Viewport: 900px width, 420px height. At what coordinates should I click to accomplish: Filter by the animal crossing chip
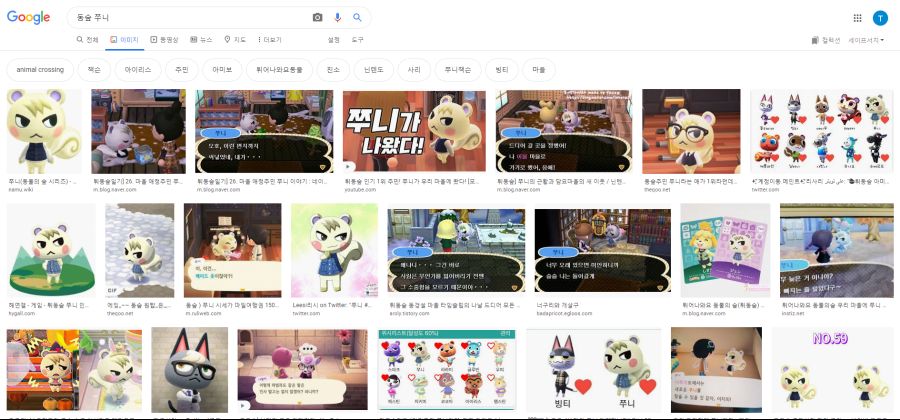pyautogui.click(x=40, y=70)
